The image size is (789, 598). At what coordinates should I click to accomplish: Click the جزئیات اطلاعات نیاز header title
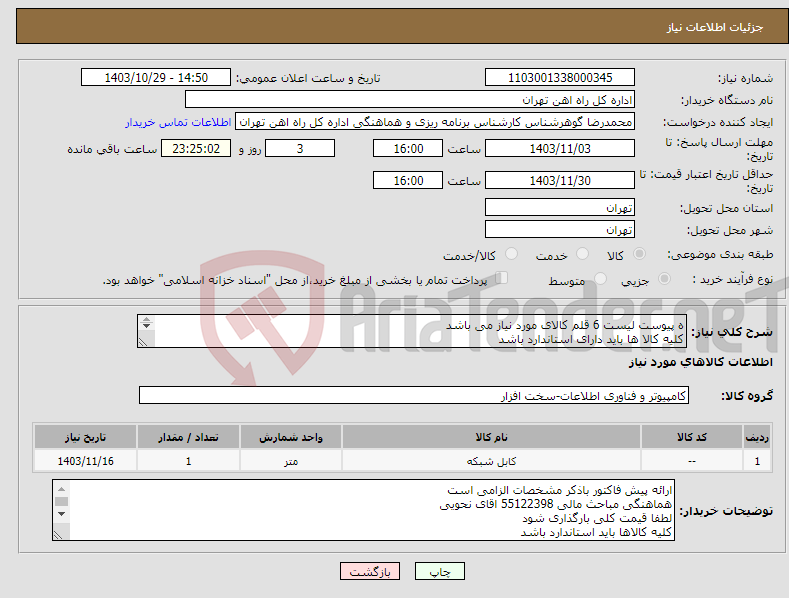(715, 27)
